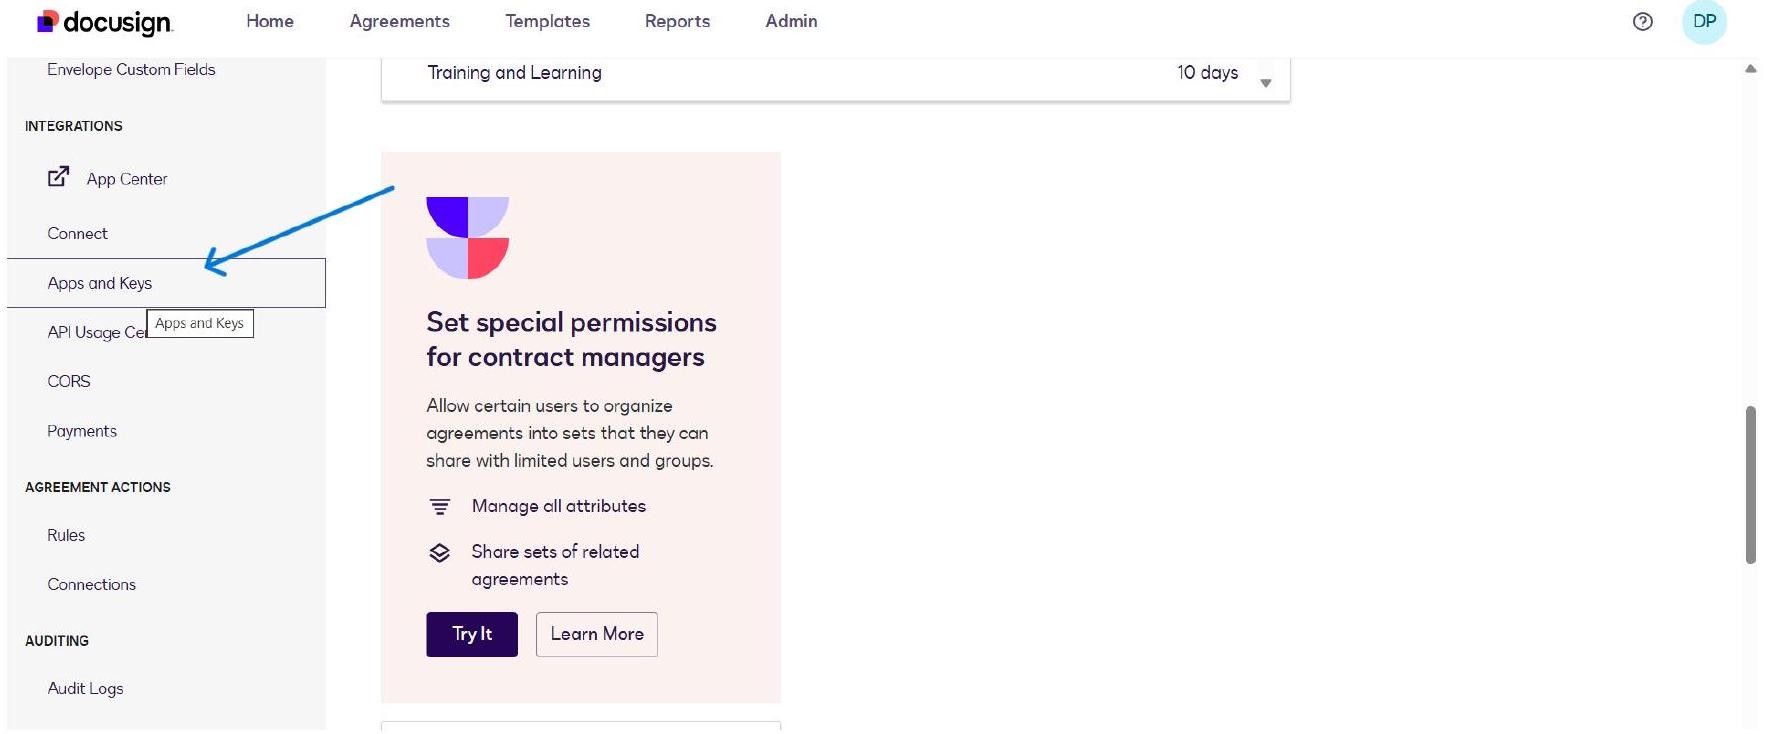Click the Share sets layers icon
This screenshot has height=734, width=1769.
440,553
